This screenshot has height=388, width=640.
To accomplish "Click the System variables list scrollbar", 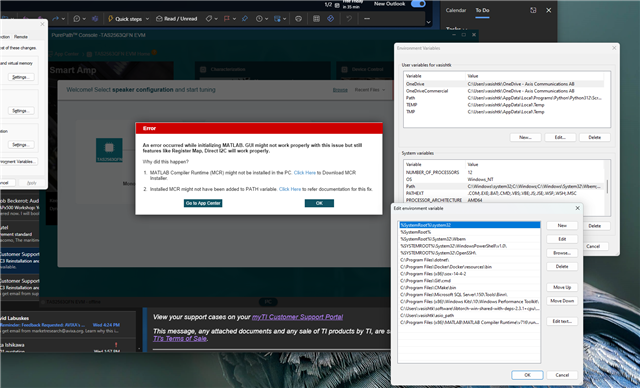I will 608,187.
